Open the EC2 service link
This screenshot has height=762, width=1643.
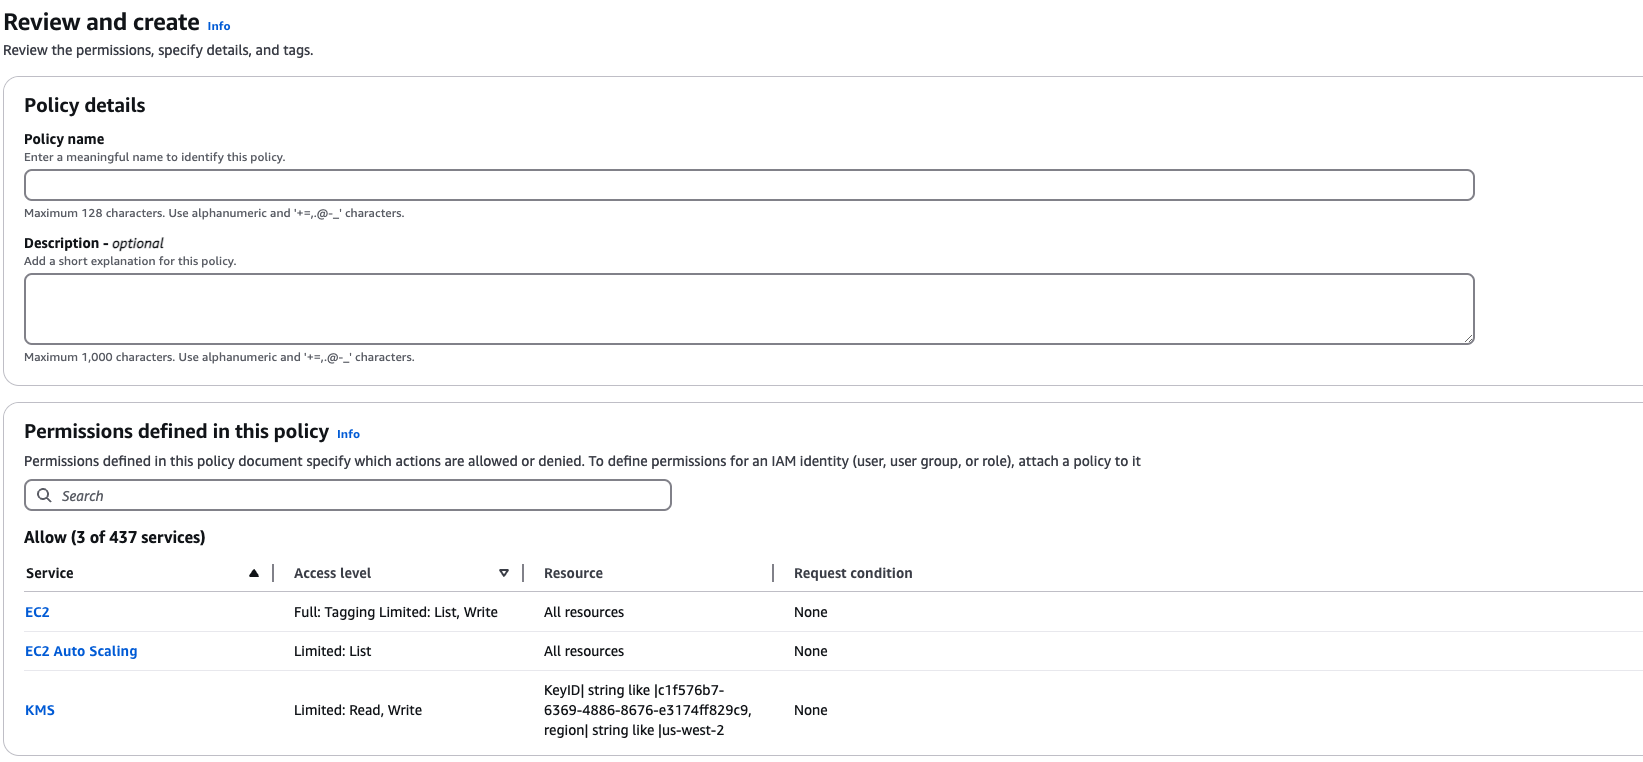click(37, 612)
